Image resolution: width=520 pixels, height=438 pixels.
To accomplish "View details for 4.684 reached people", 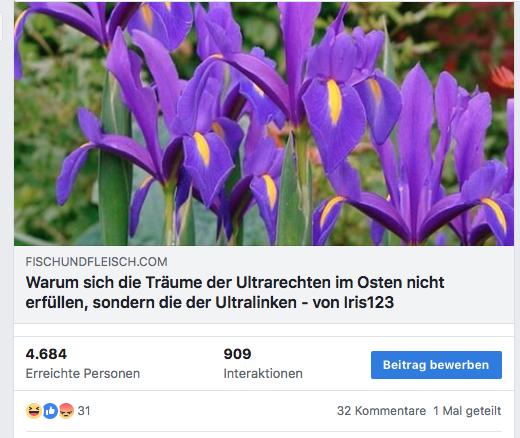I will pyautogui.click(x=46, y=354).
